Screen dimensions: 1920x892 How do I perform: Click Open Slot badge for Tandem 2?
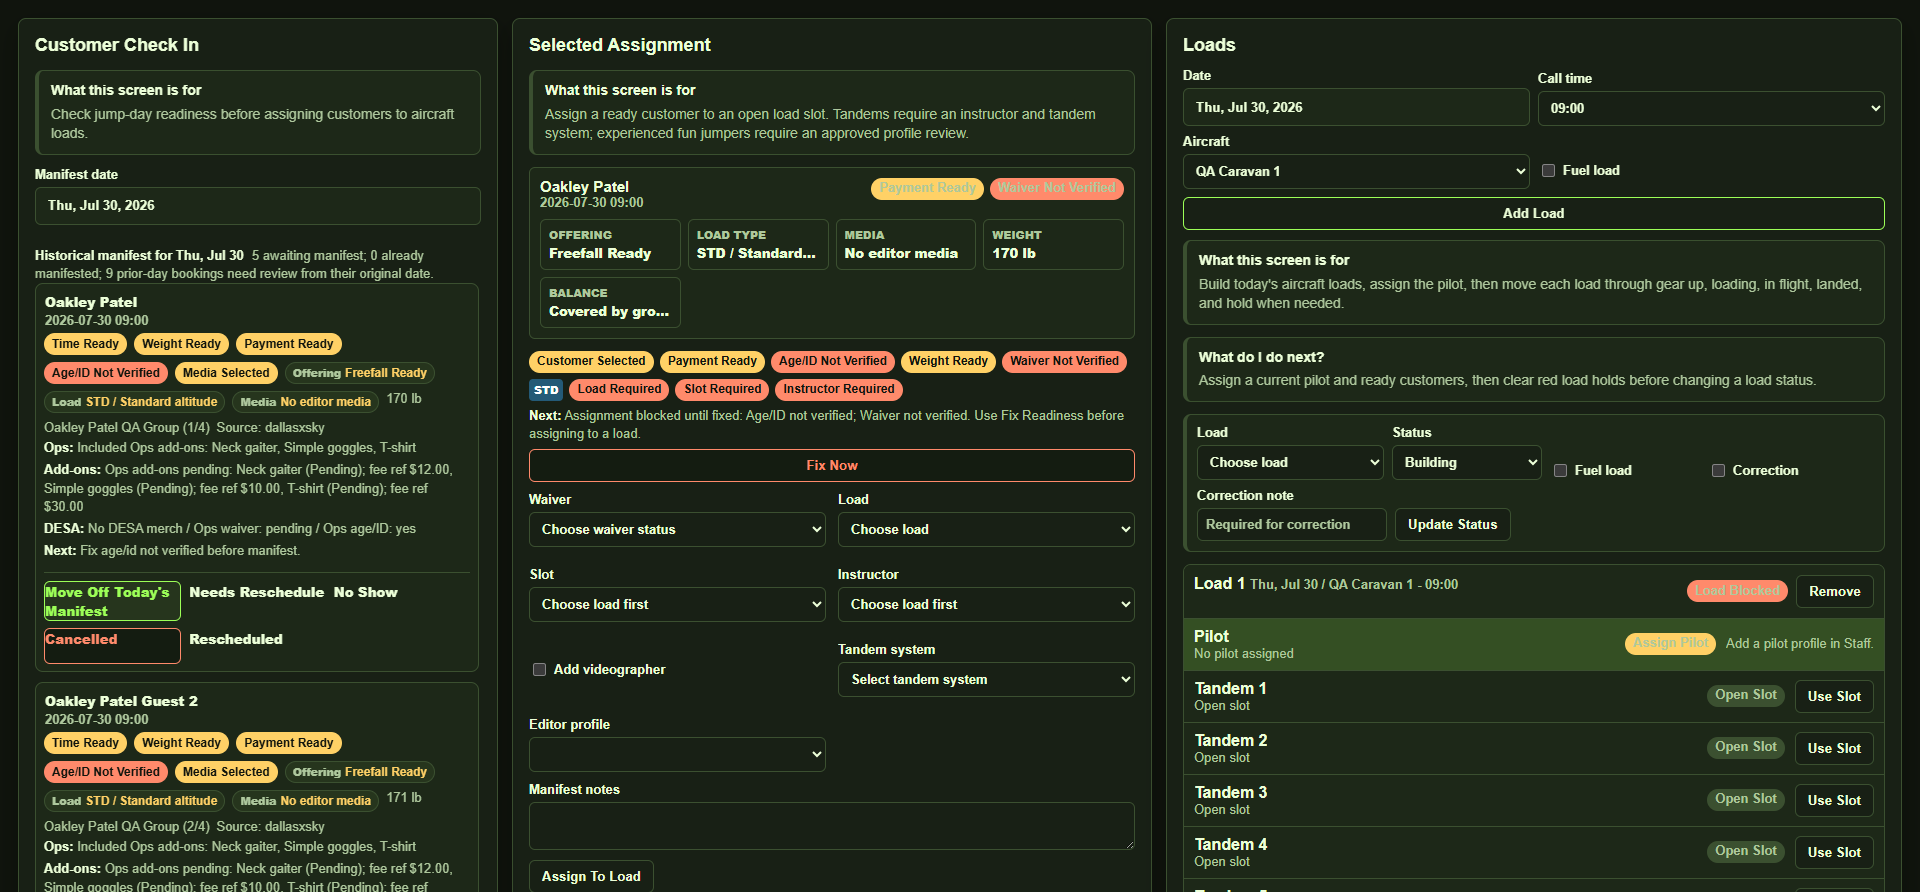(x=1746, y=747)
